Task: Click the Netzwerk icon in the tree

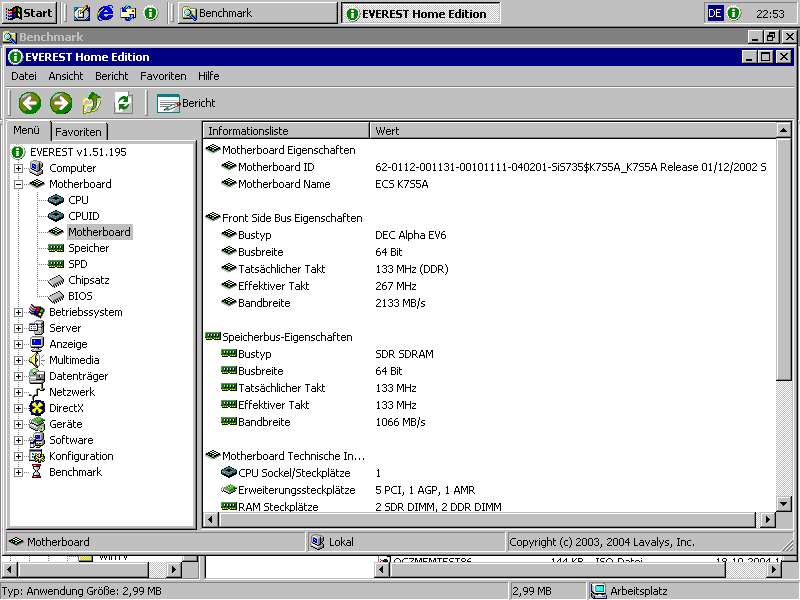Action: (x=36, y=392)
